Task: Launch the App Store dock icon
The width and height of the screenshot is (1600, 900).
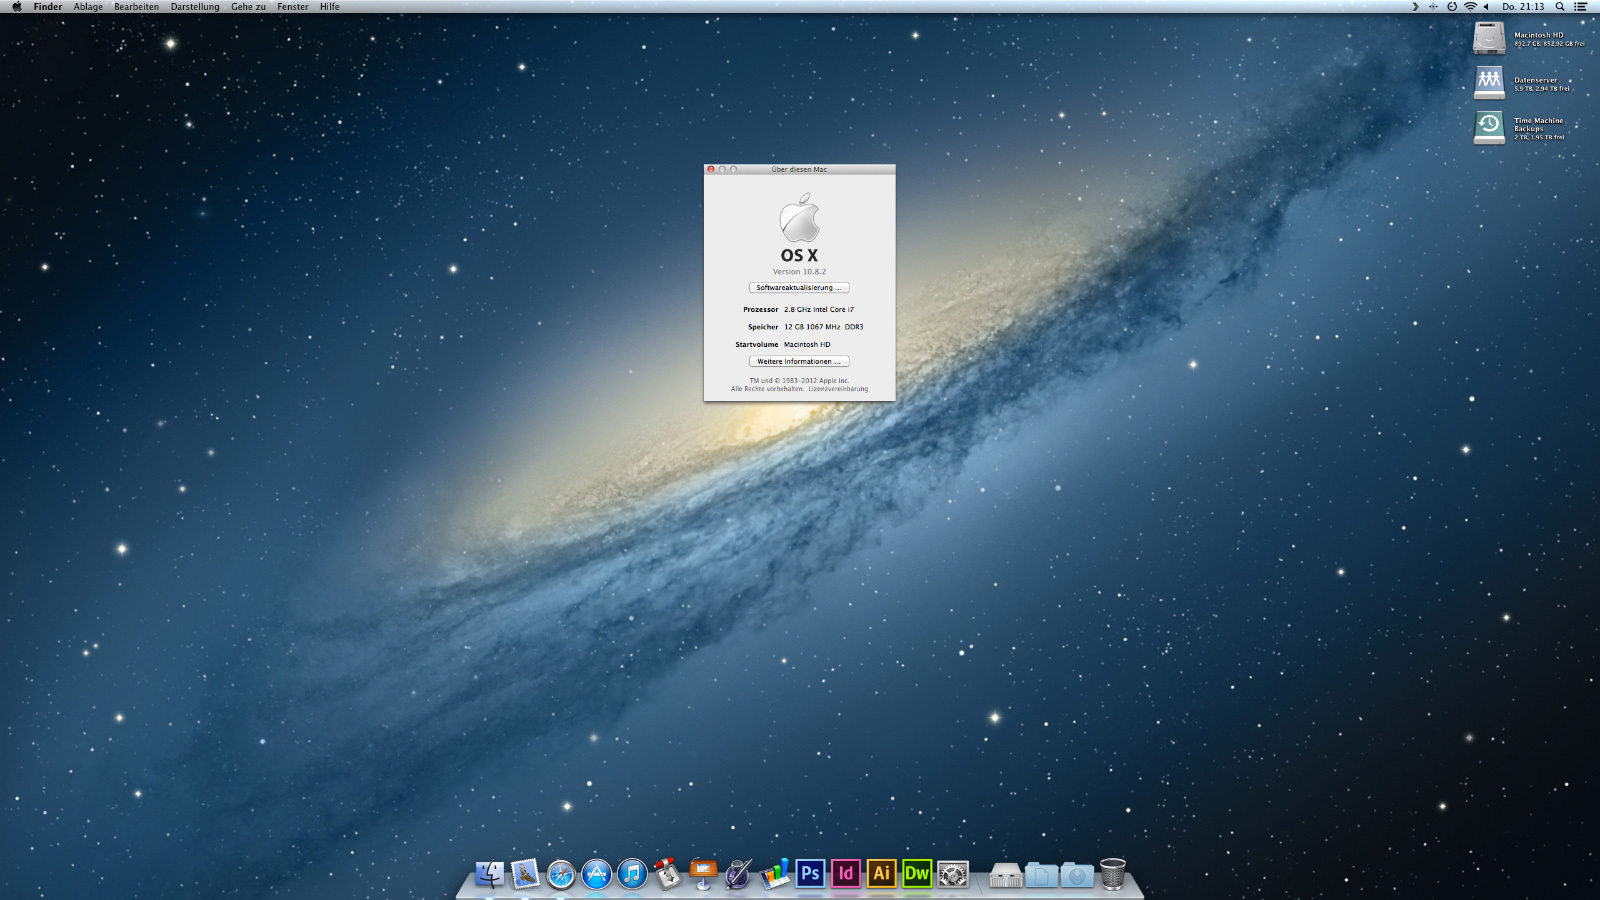Action: 597,874
